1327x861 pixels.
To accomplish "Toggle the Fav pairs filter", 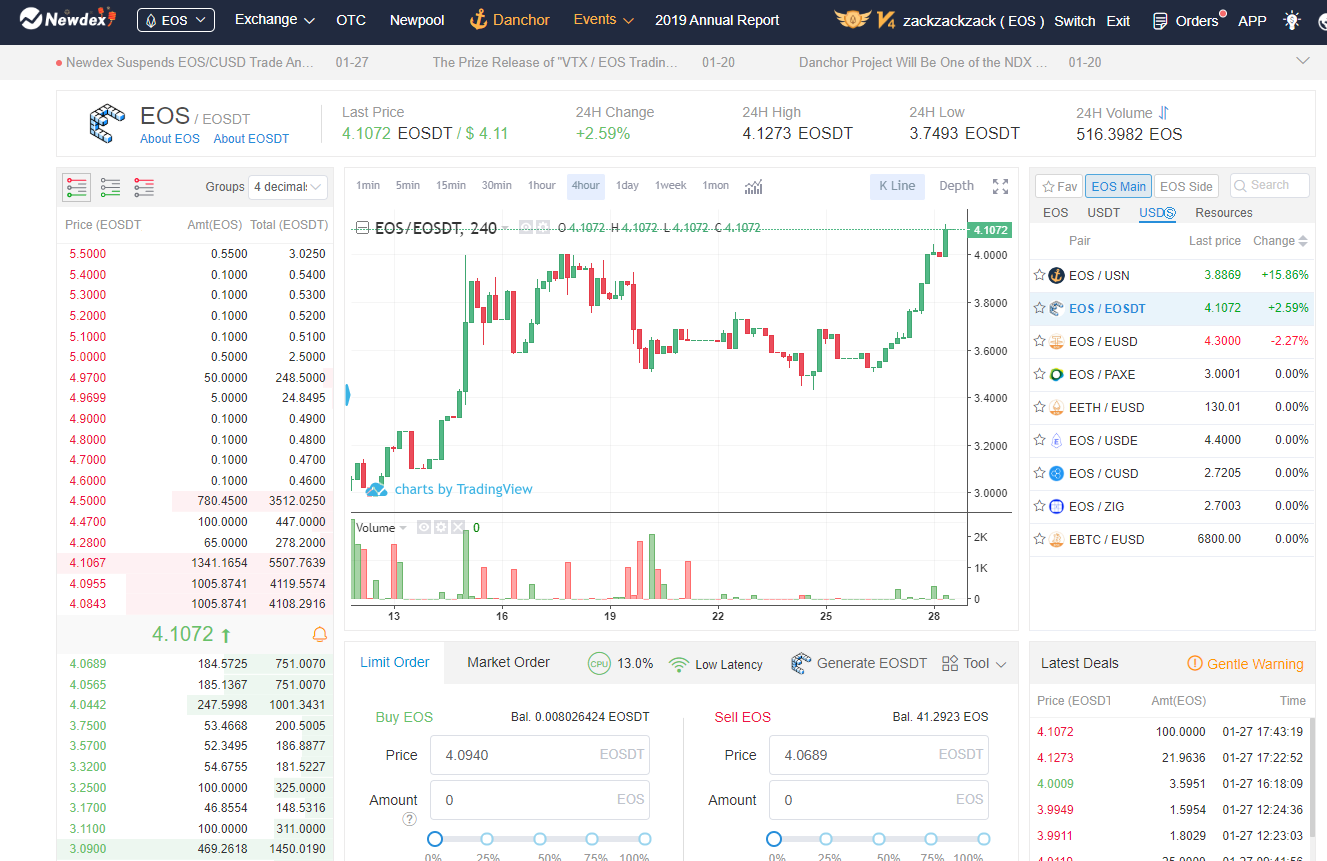I will click(x=1058, y=186).
